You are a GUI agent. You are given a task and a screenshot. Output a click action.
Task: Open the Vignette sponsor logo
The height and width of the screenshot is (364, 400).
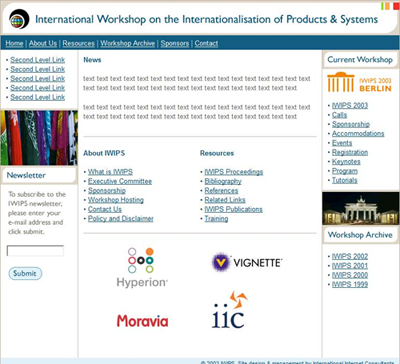click(x=247, y=262)
